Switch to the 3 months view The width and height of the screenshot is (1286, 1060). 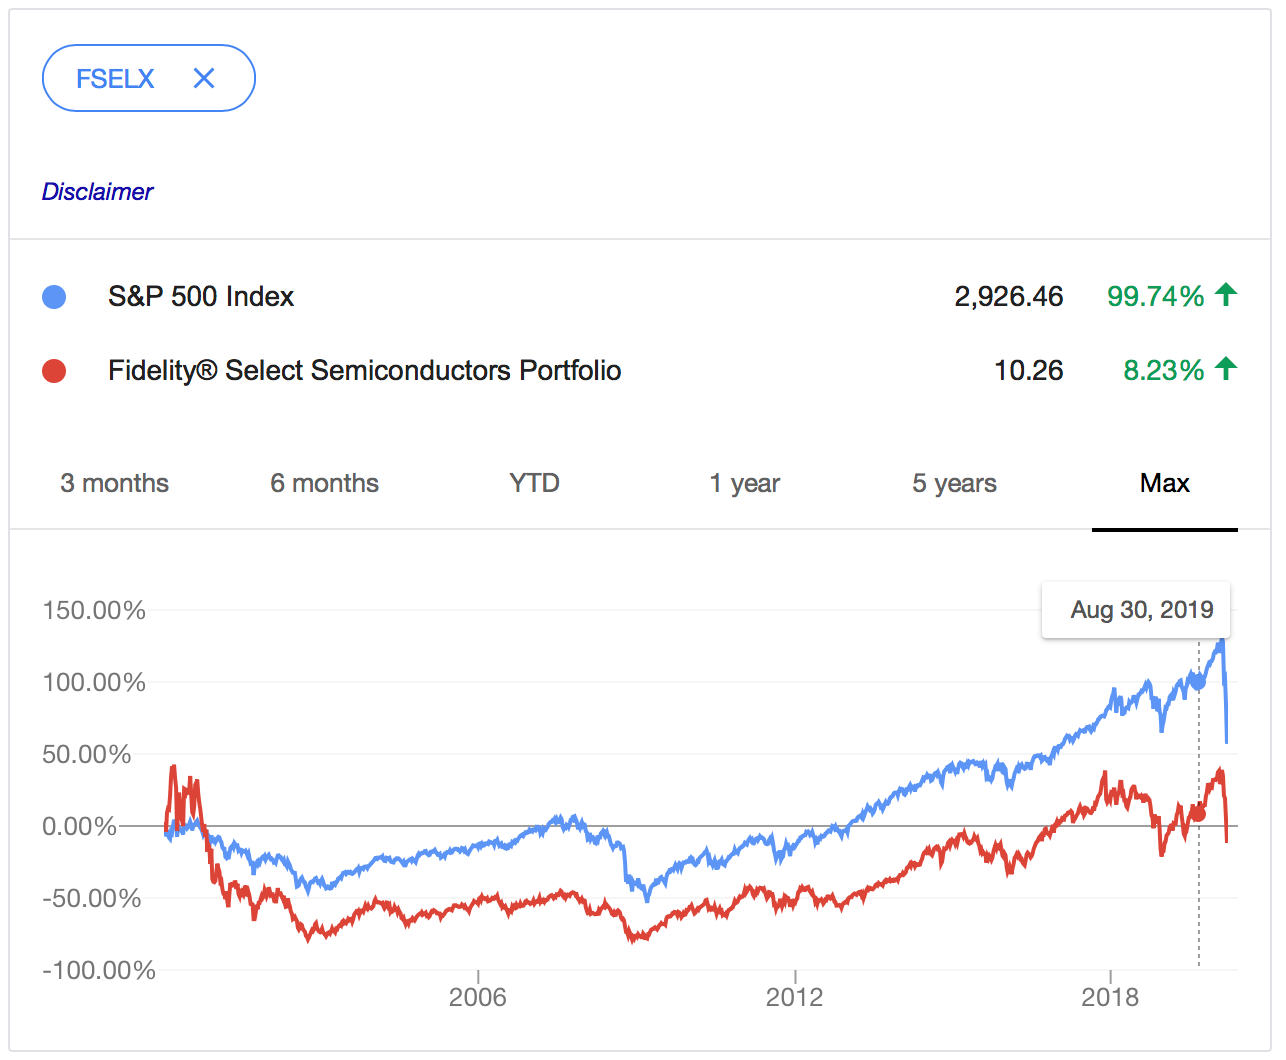pos(113,483)
